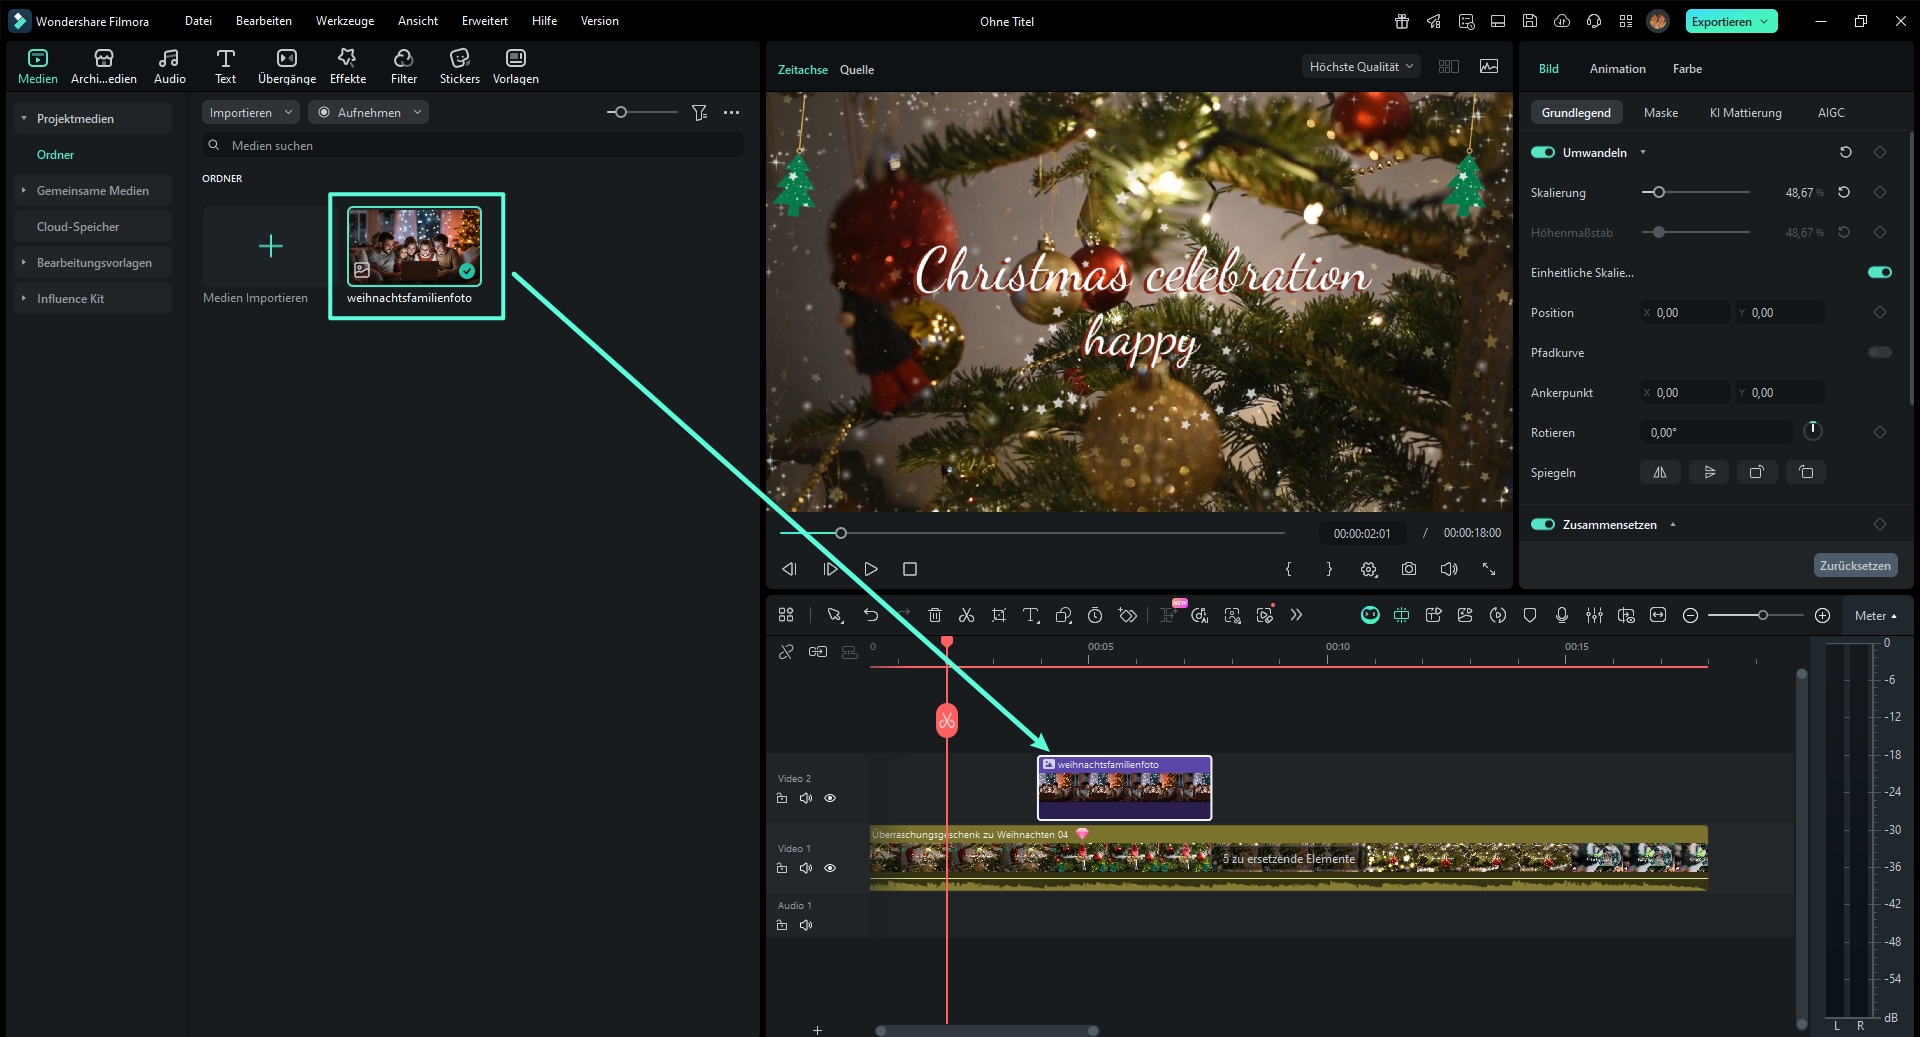Open the Datei menu
This screenshot has width=1920, height=1037.
pyautogui.click(x=198, y=20)
